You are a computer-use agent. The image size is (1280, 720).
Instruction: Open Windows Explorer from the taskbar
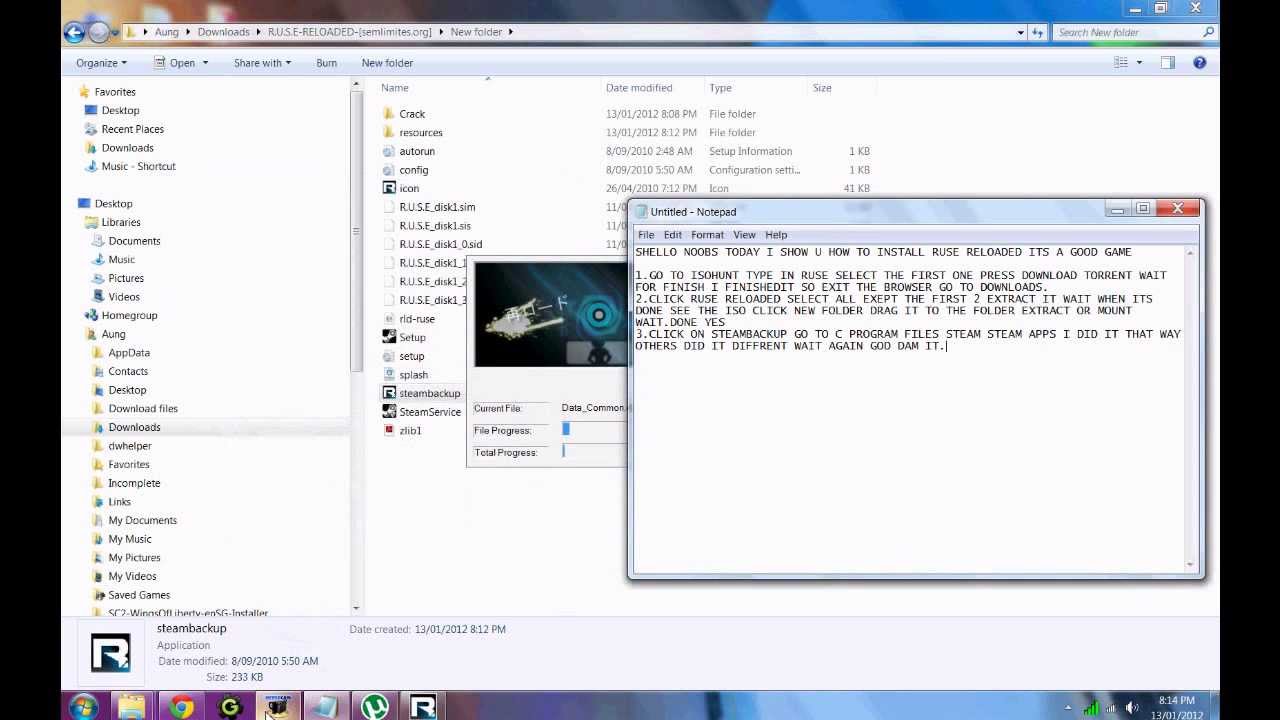(x=131, y=707)
